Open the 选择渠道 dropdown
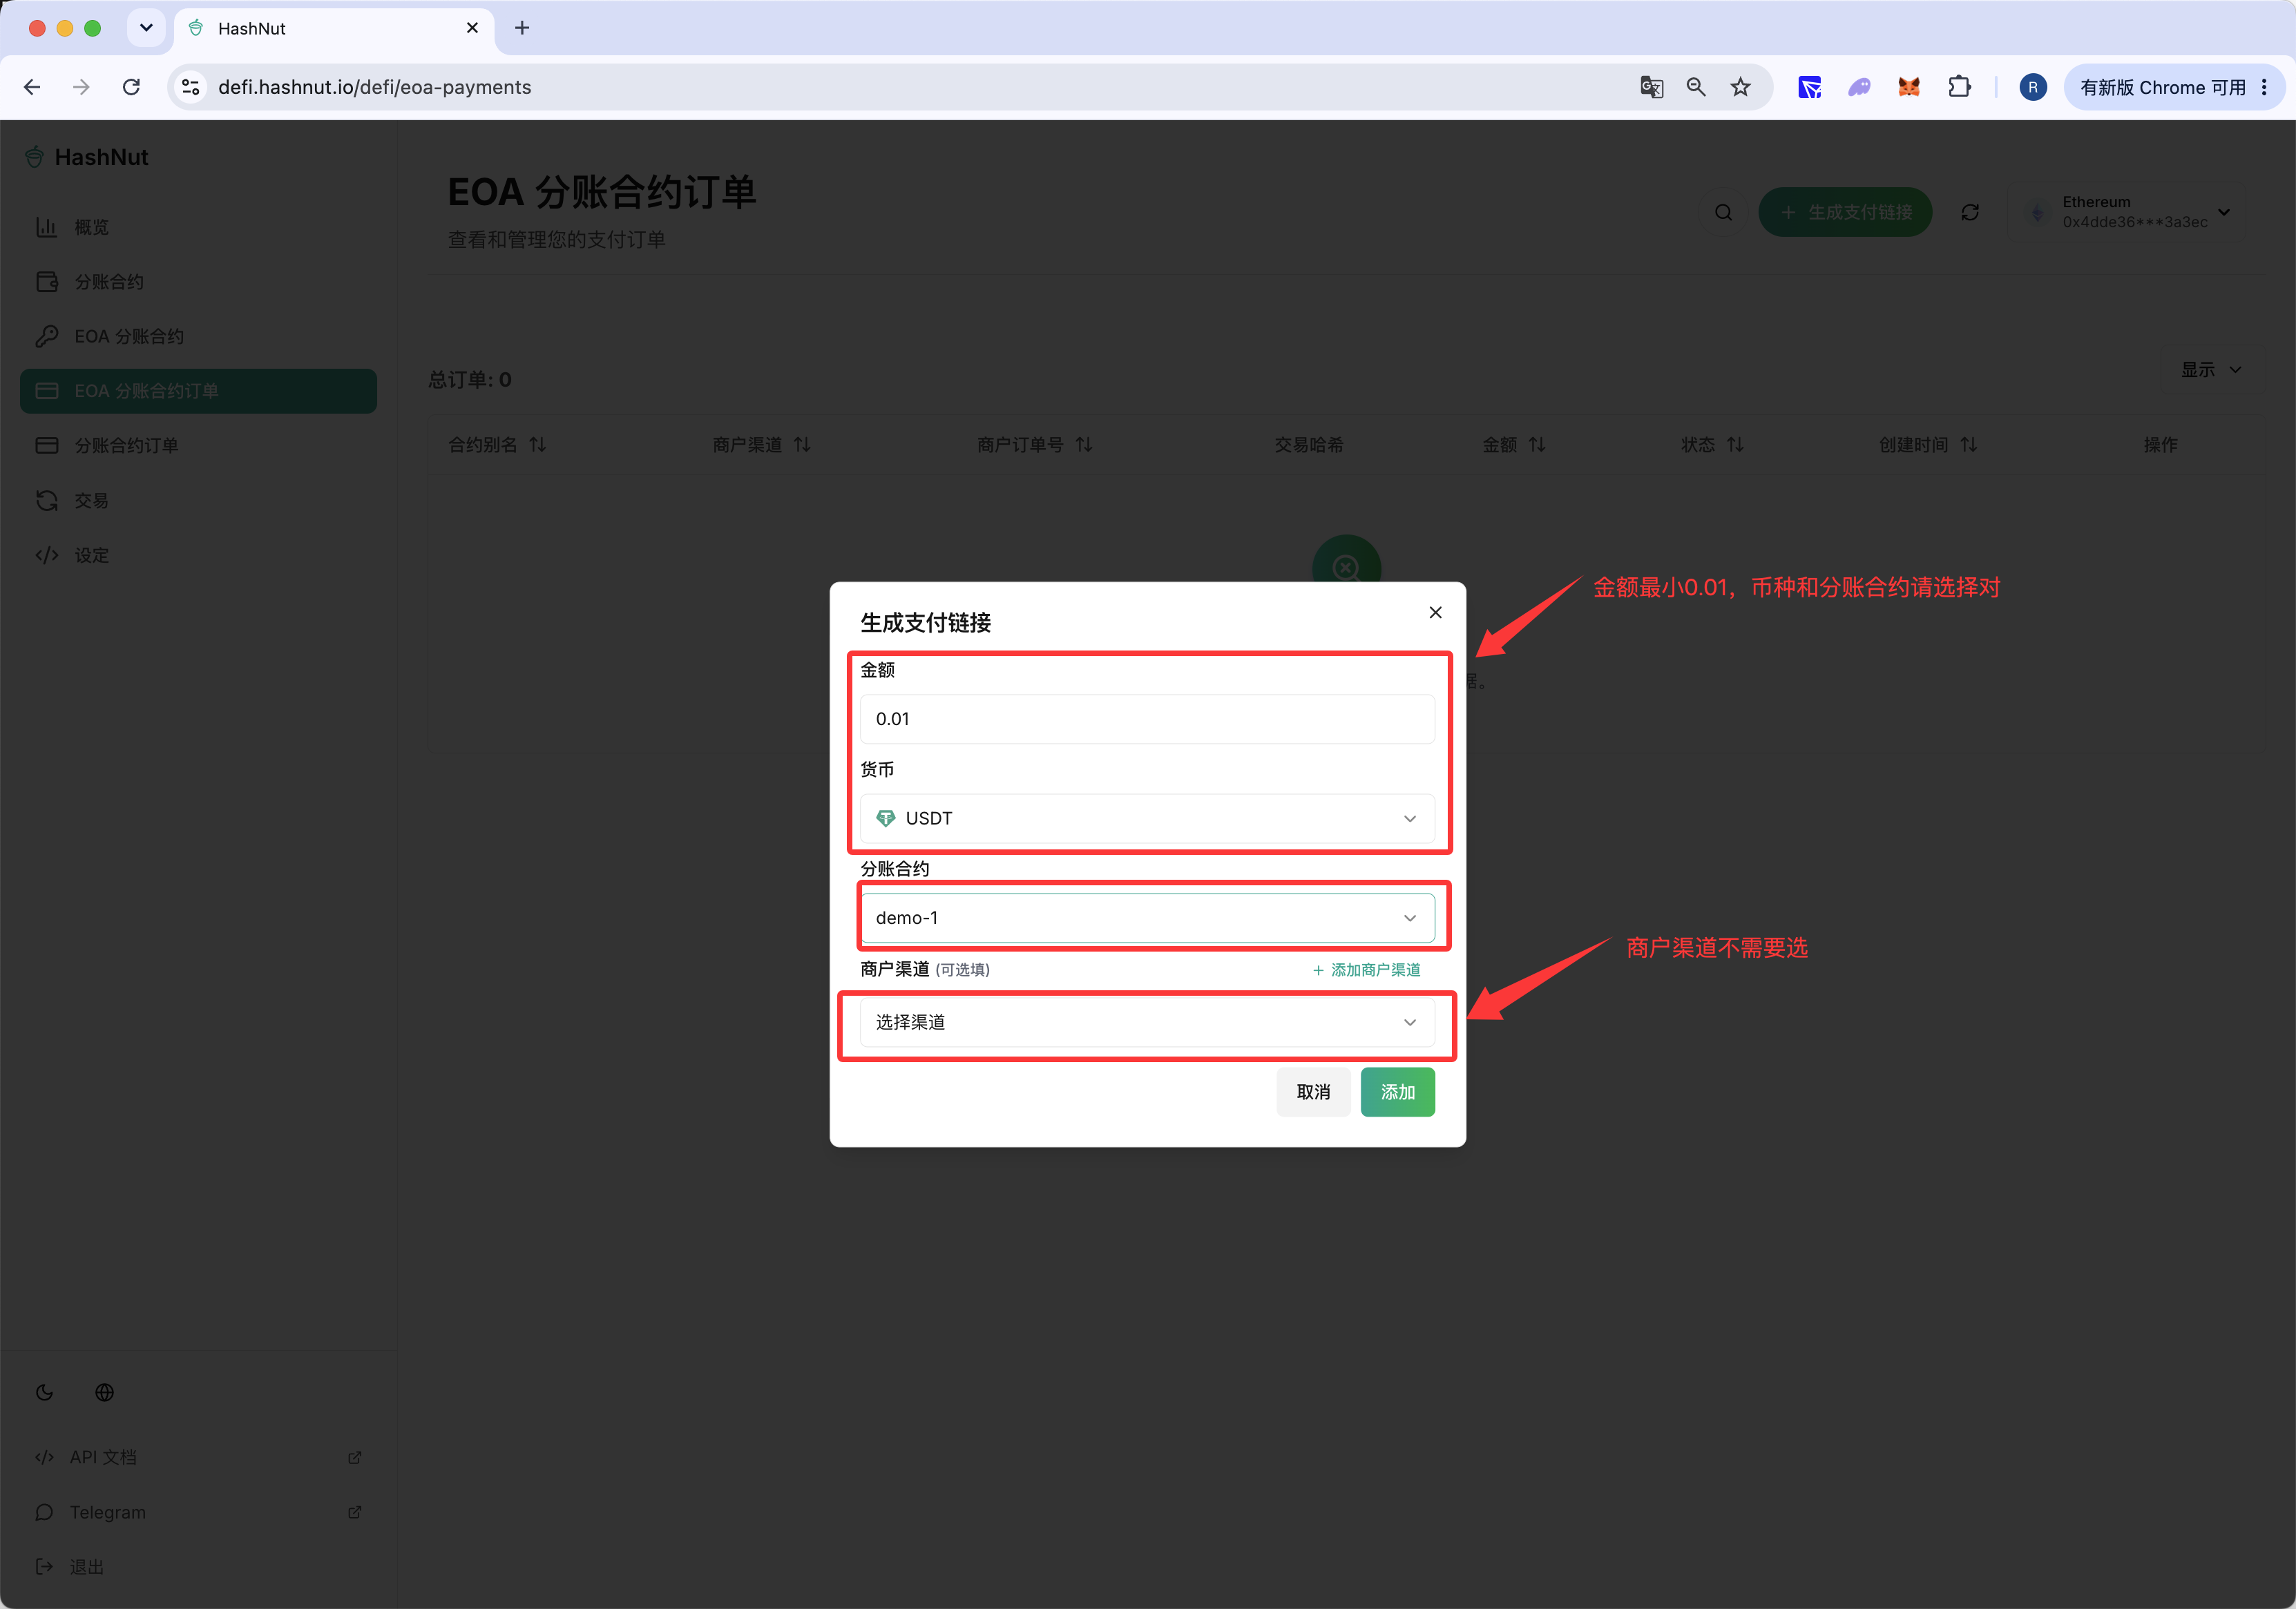Screen dimensions: 2296x1609 [1147, 1022]
